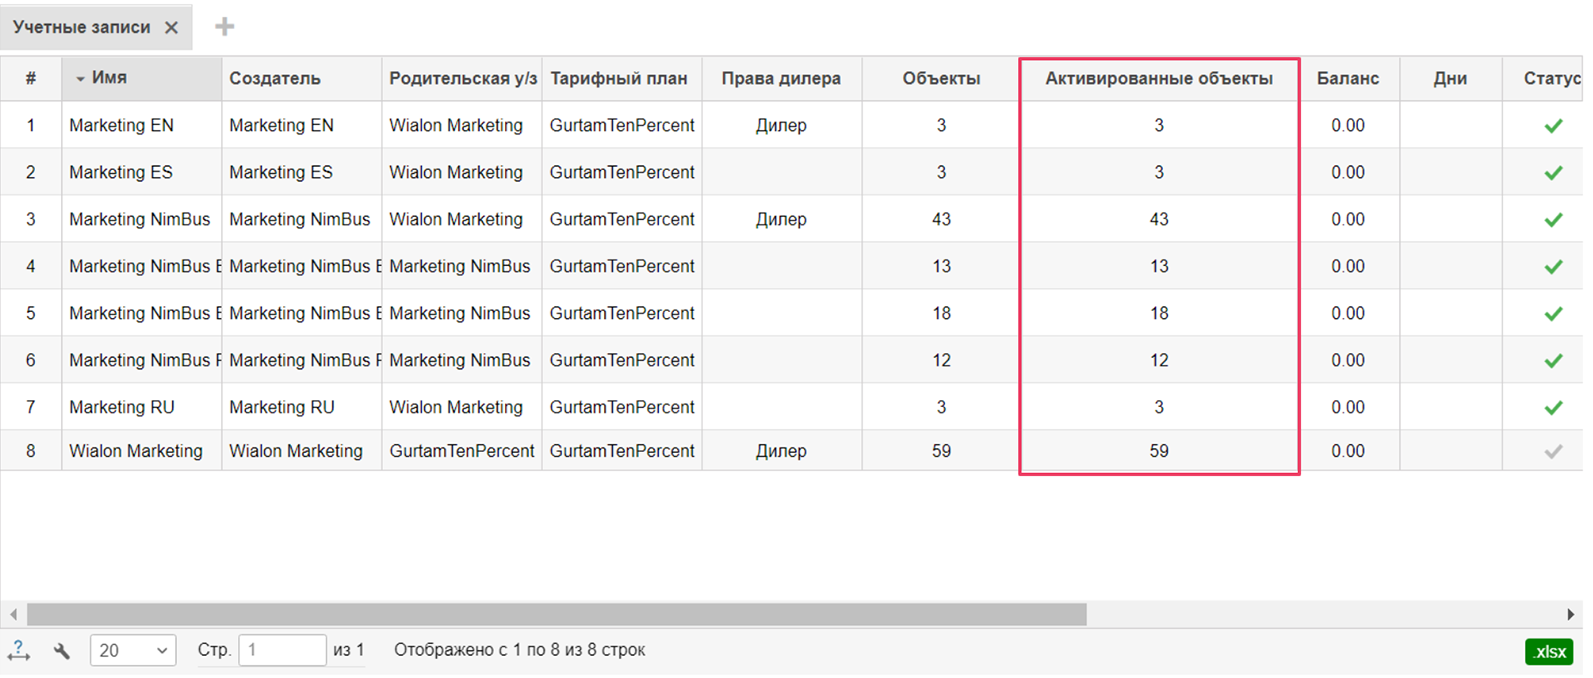Click the right arrow of the horizontal scrollbar
The width and height of the screenshot is (1593, 678).
pos(1571,614)
